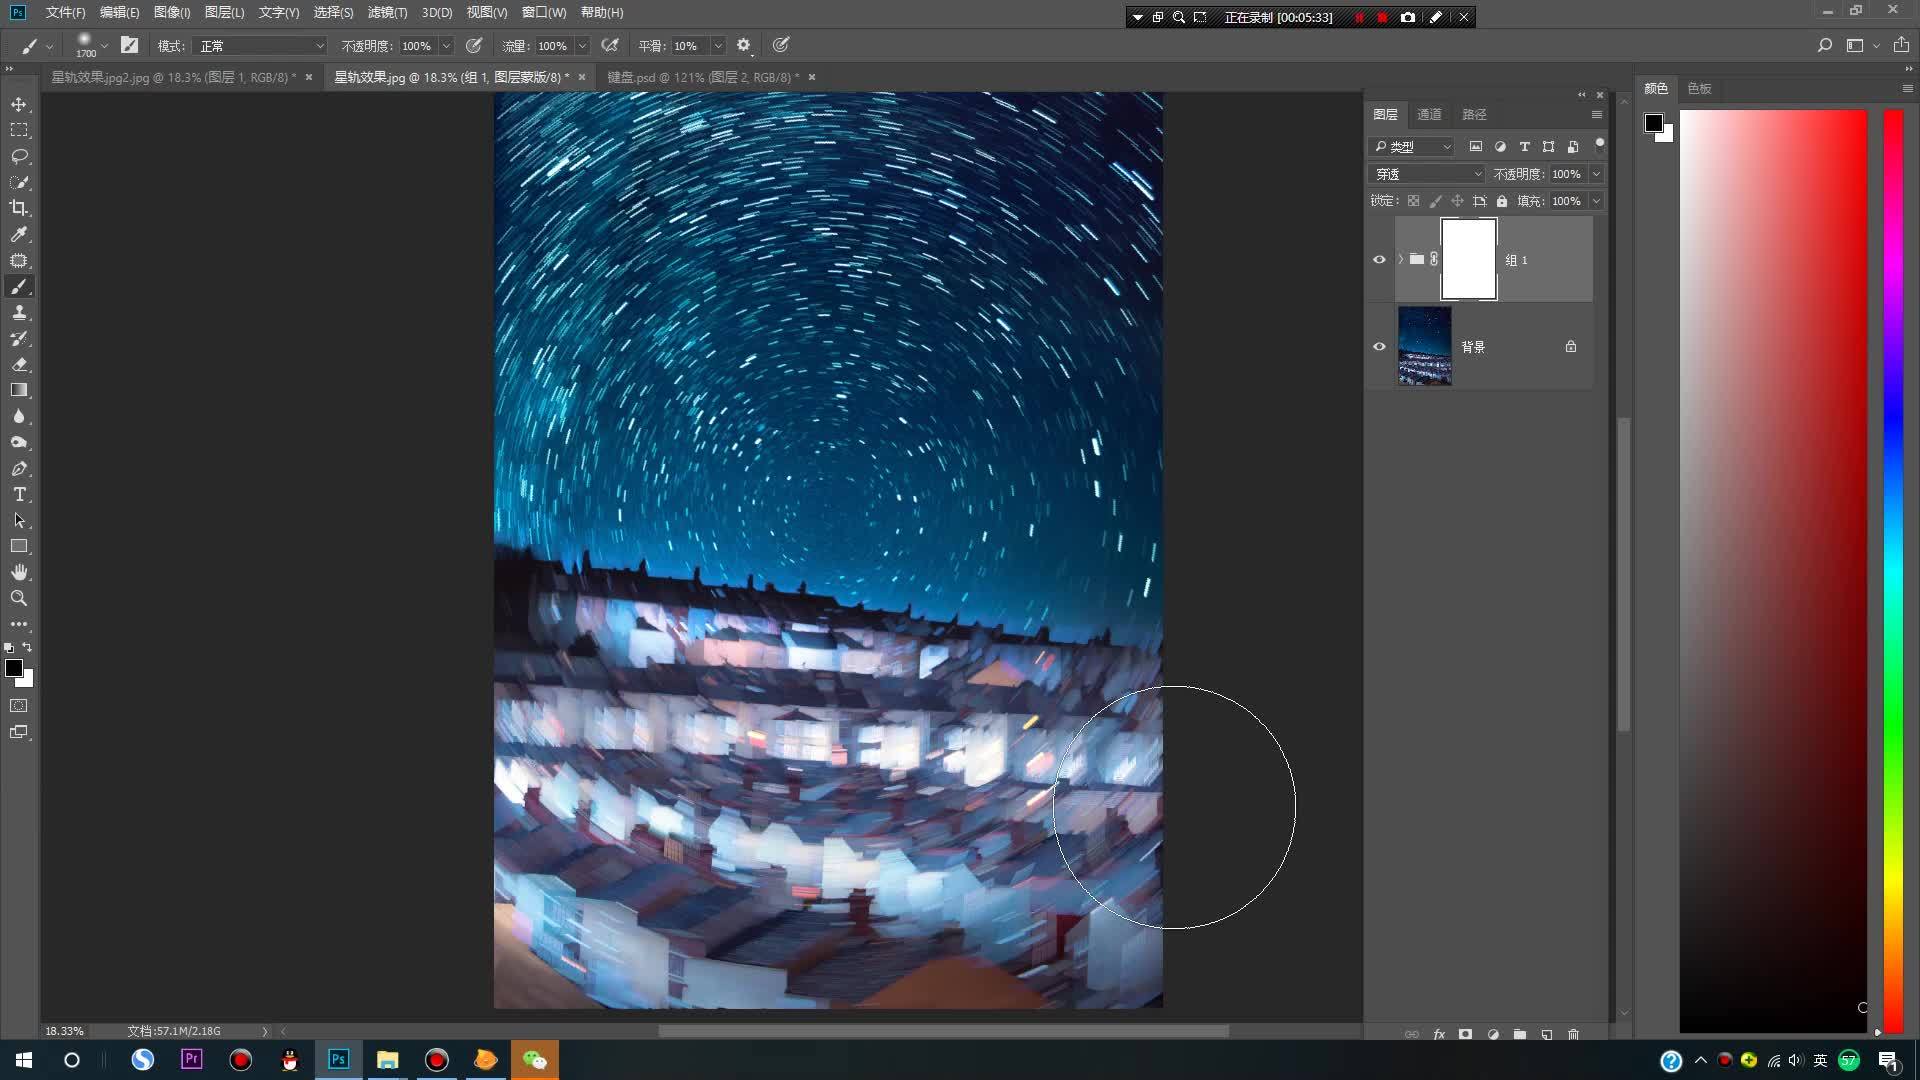Open the brush blend mode dropdown
Screen dimensions: 1920x1080
point(261,46)
